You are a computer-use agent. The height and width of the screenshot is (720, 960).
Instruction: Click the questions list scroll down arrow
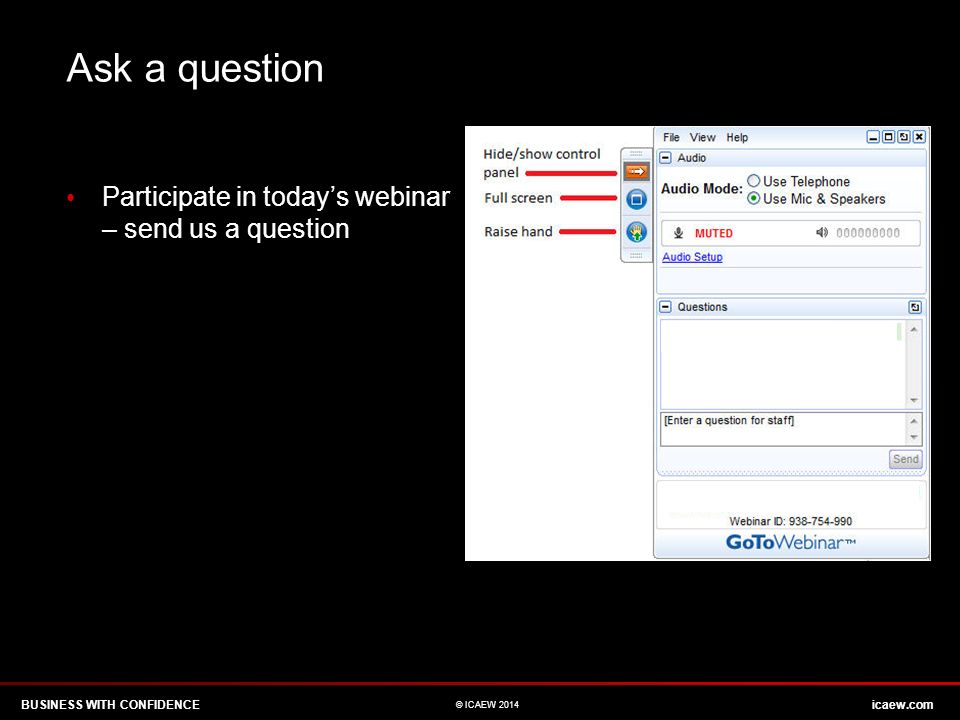(x=913, y=400)
